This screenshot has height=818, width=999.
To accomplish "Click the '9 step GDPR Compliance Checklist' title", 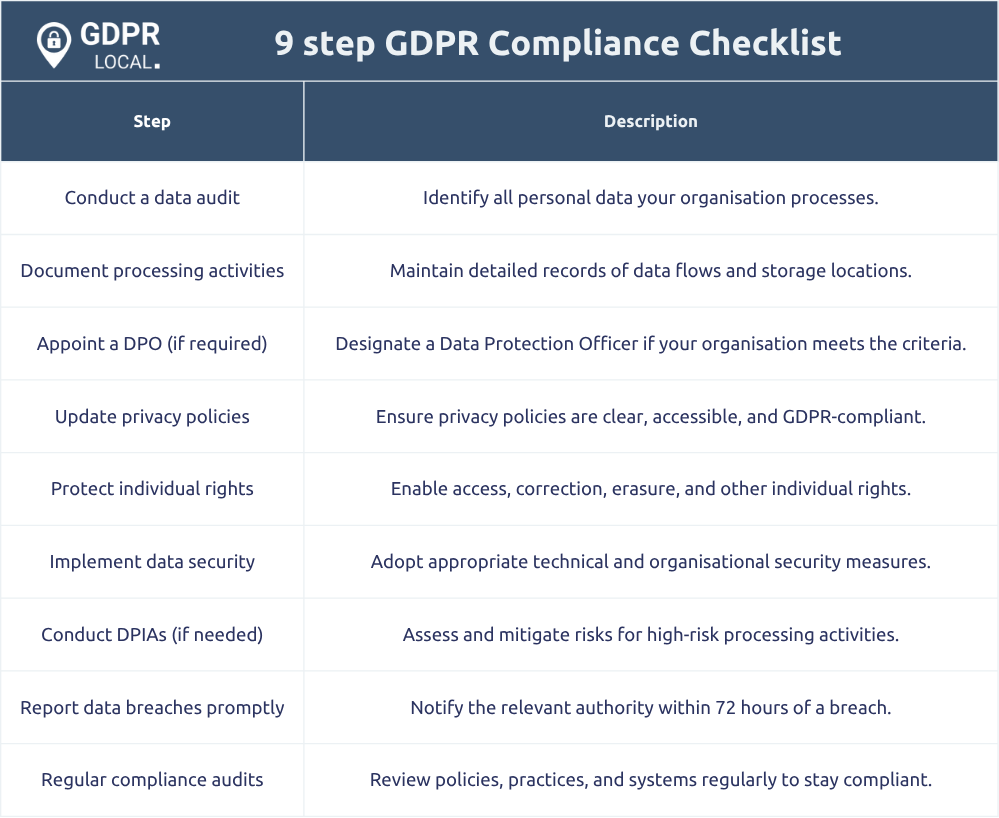I will (557, 43).
